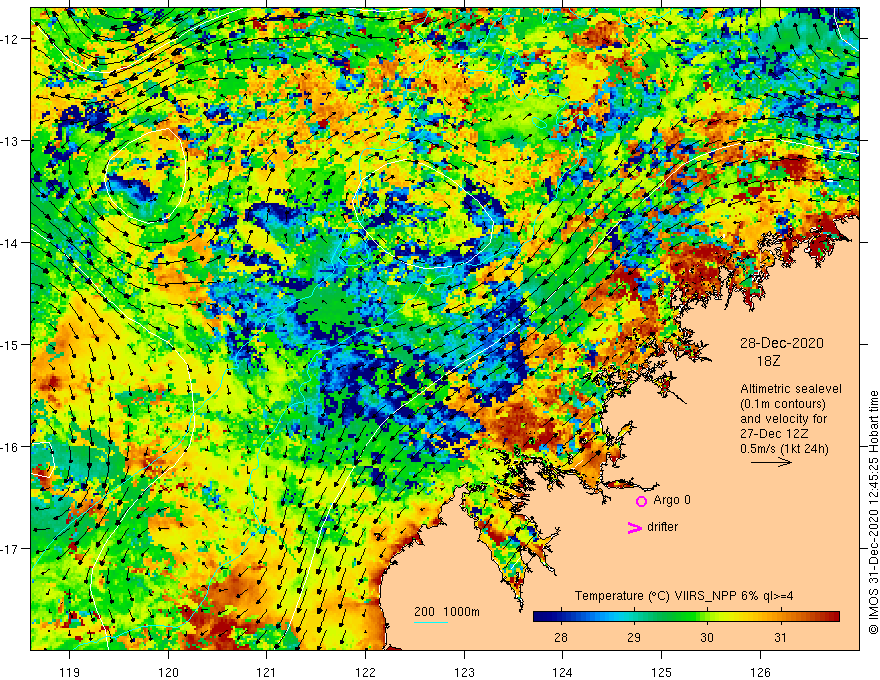The image size is (880, 680).
Task: Click the longitude label '124'
Action: pyautogui.click(x=562, y=672)
